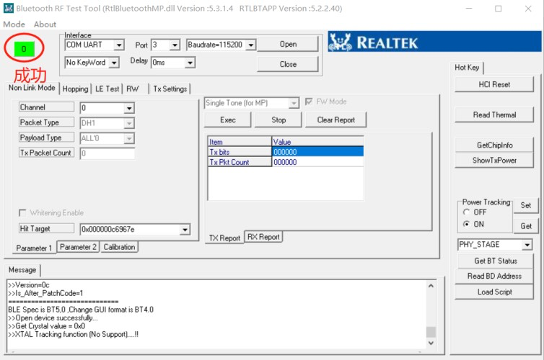Select the Message tab
Viewport: 544px width, 360px height.
pyautogui.click(x=22, y=270)
